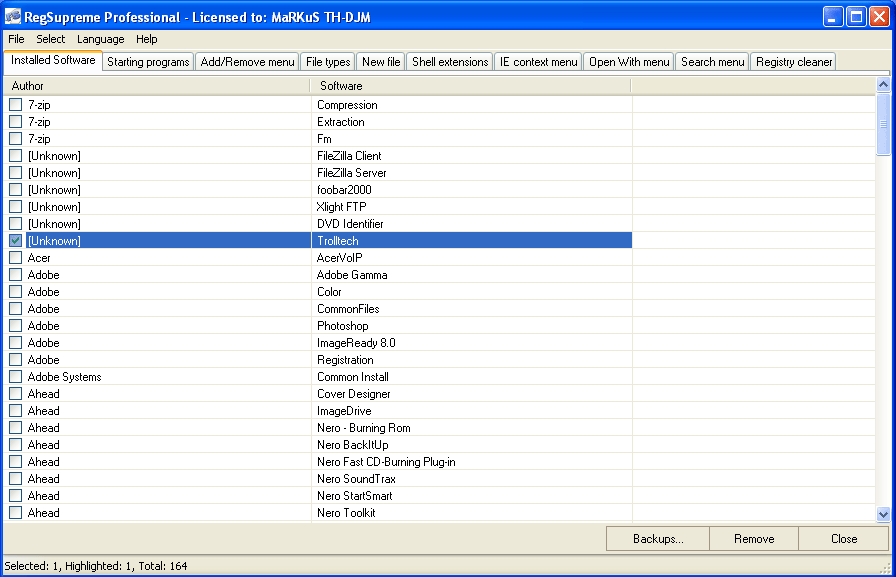Go to the New file tab
Viewport: 896px width, 577px height.
[381, 62]
